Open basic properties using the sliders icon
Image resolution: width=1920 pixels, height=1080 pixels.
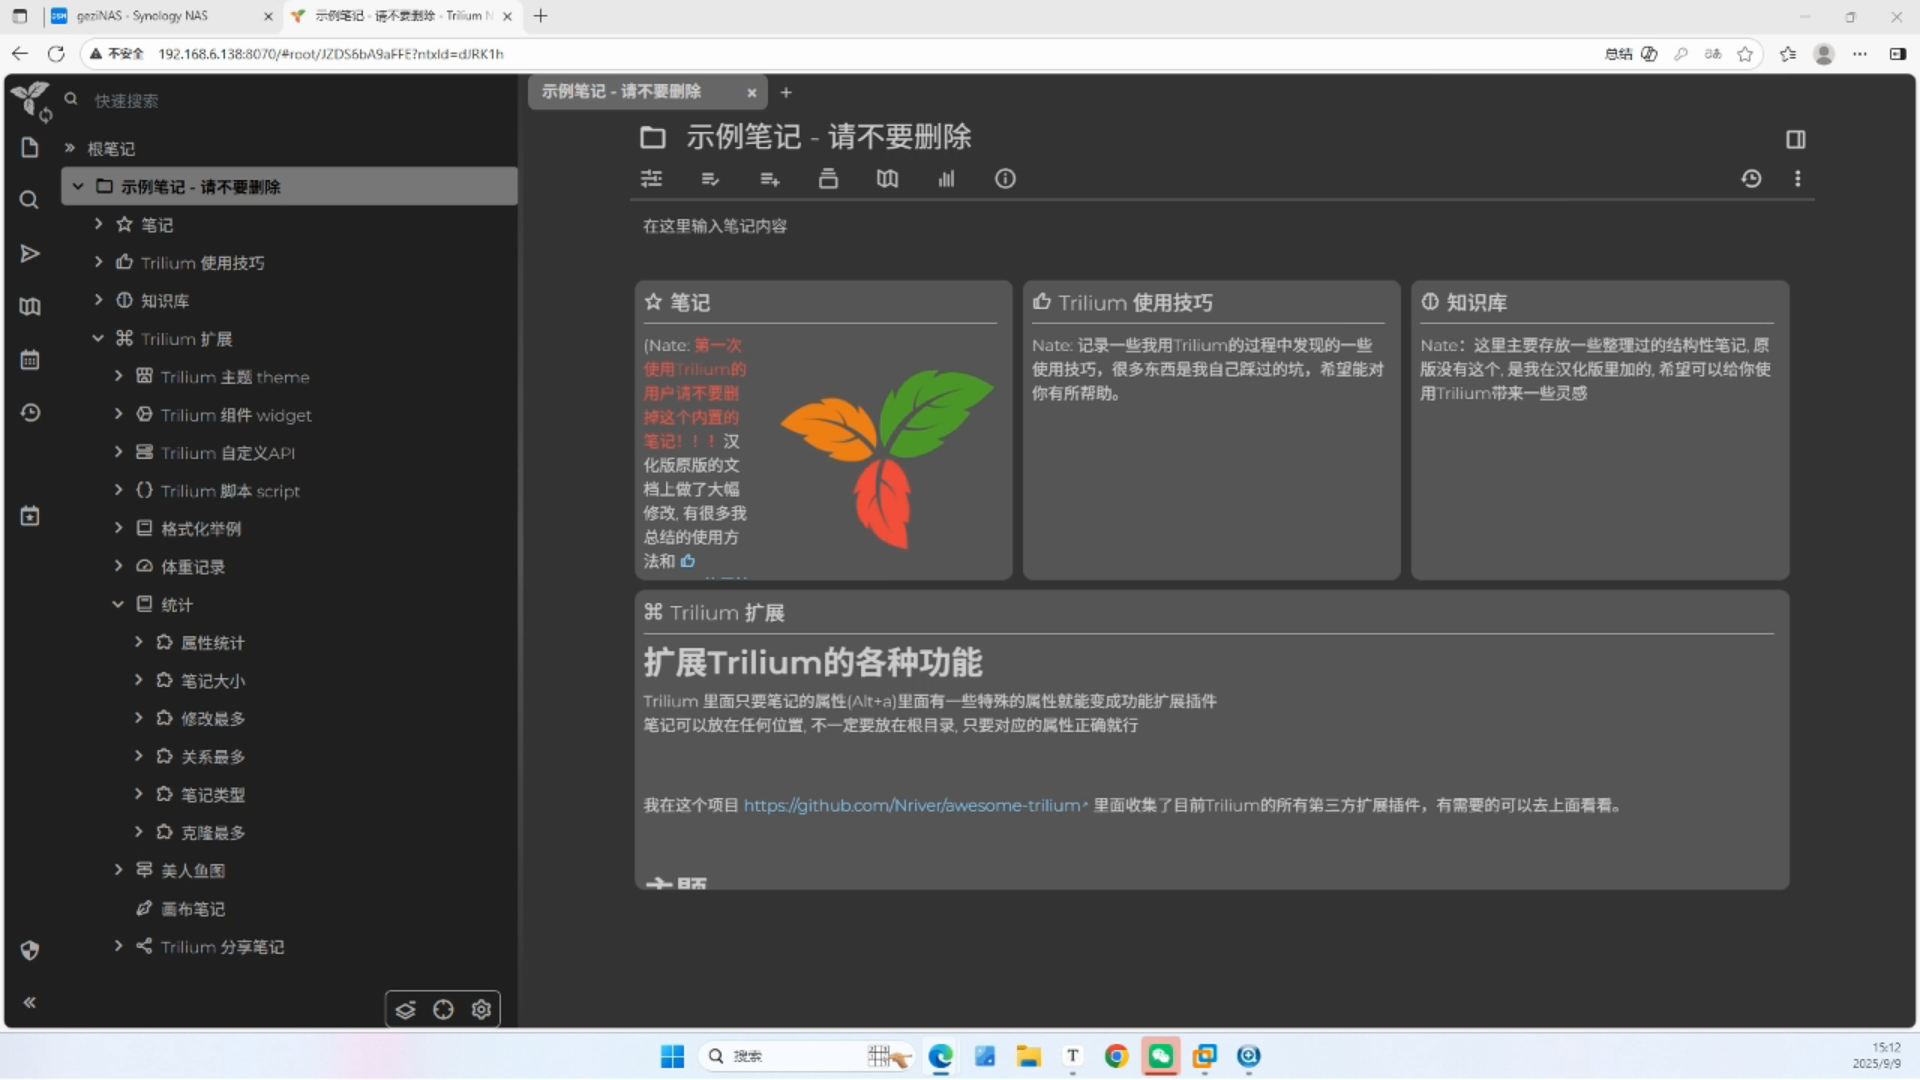click(651, 178)
